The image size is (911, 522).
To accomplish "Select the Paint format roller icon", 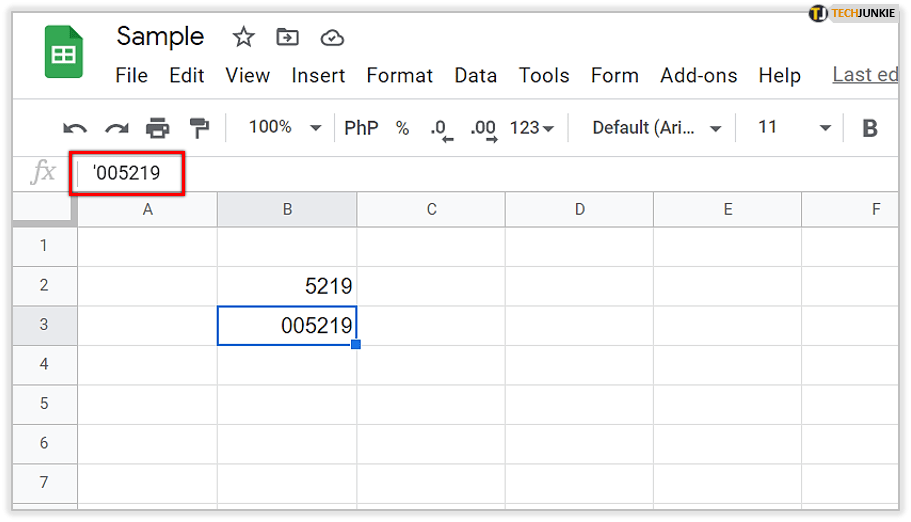I will (200, 128).
